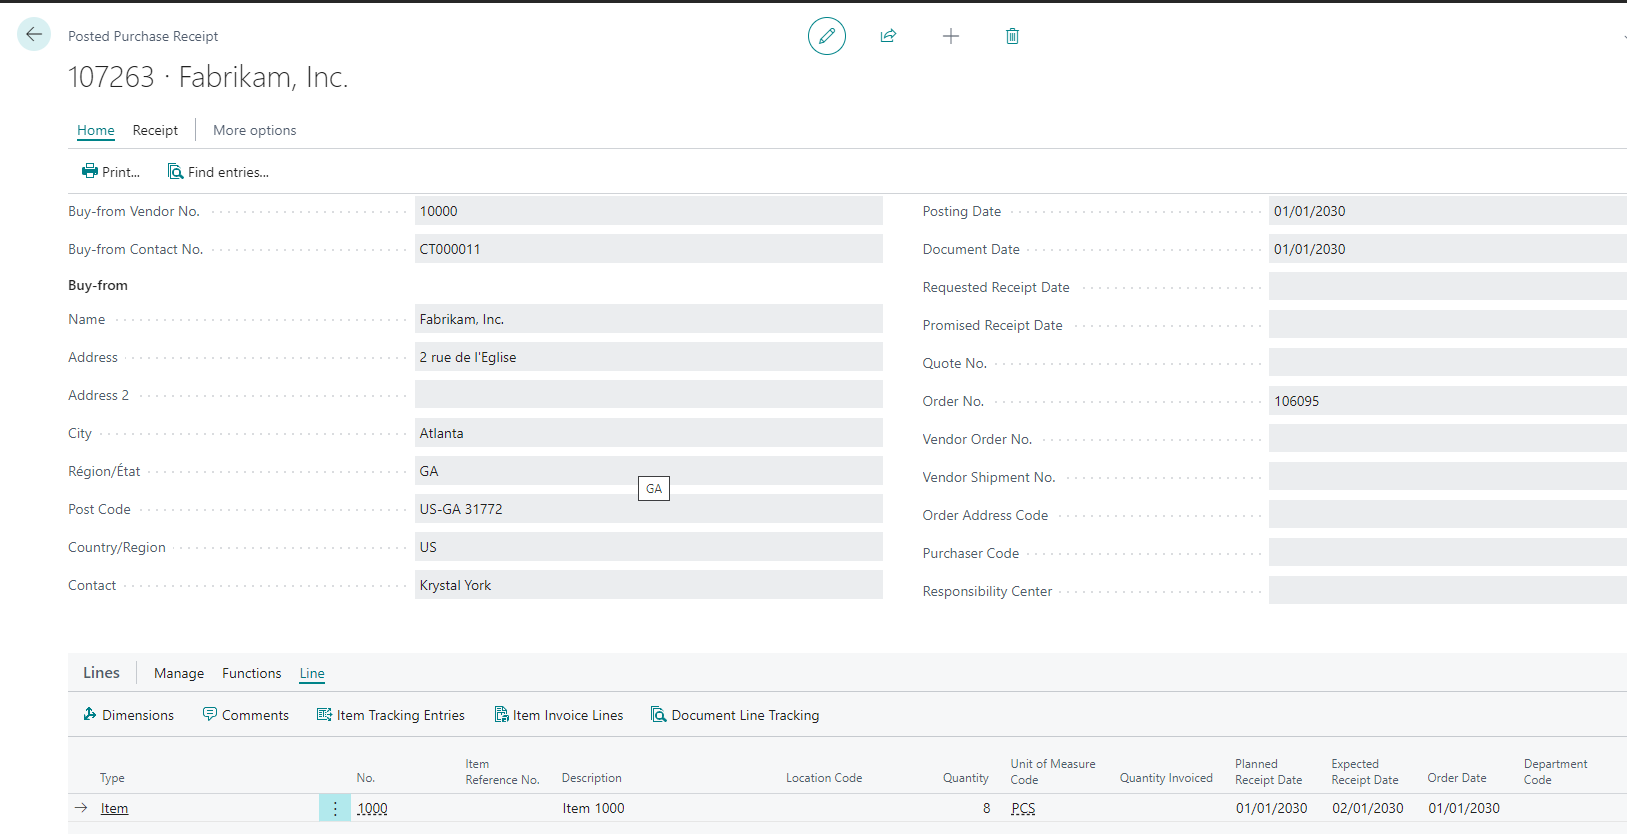Image resolution: width=1627 pixels, height=834 pixels.
Task: Click the Région/État field GA
Action: click(649, 471)
